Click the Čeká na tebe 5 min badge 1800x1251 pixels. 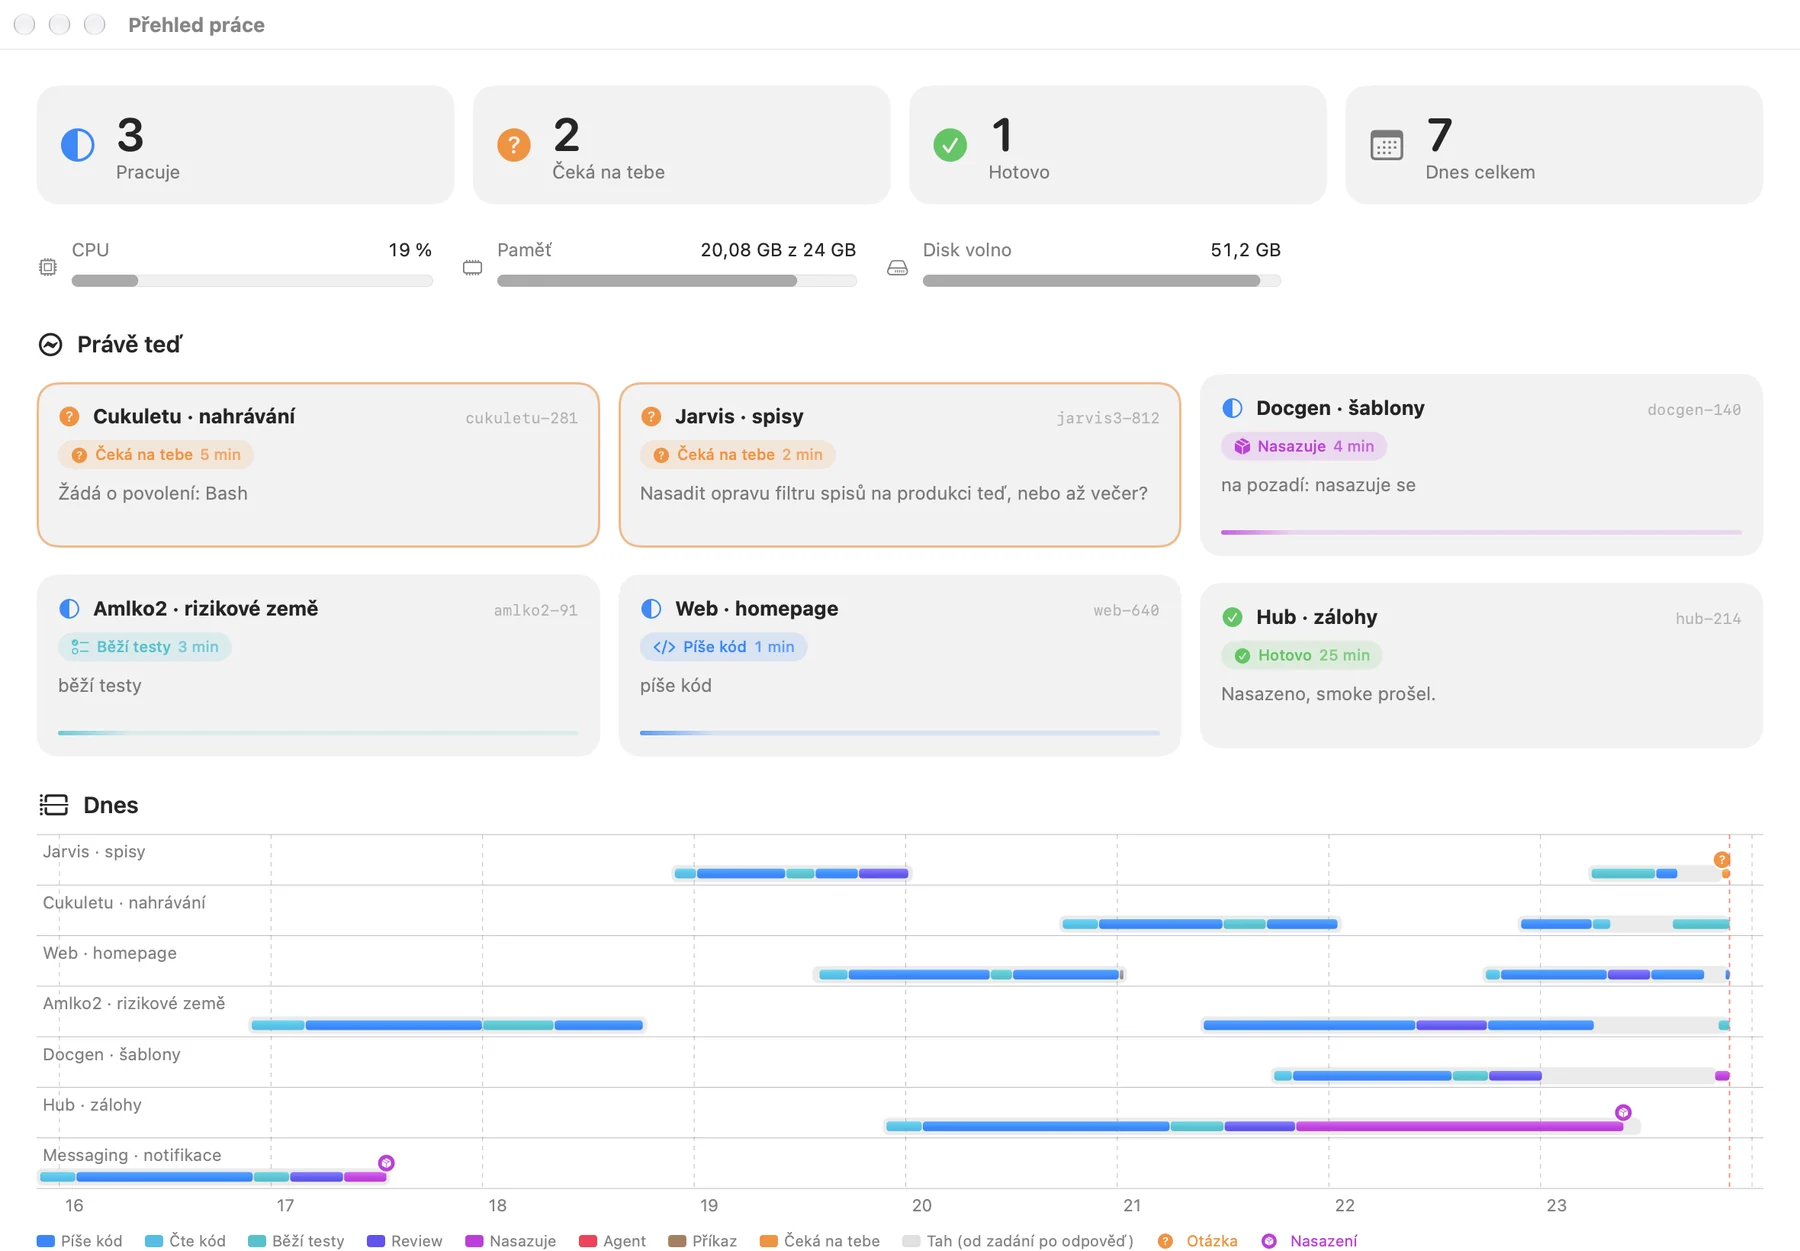click(x=156, y=455)
